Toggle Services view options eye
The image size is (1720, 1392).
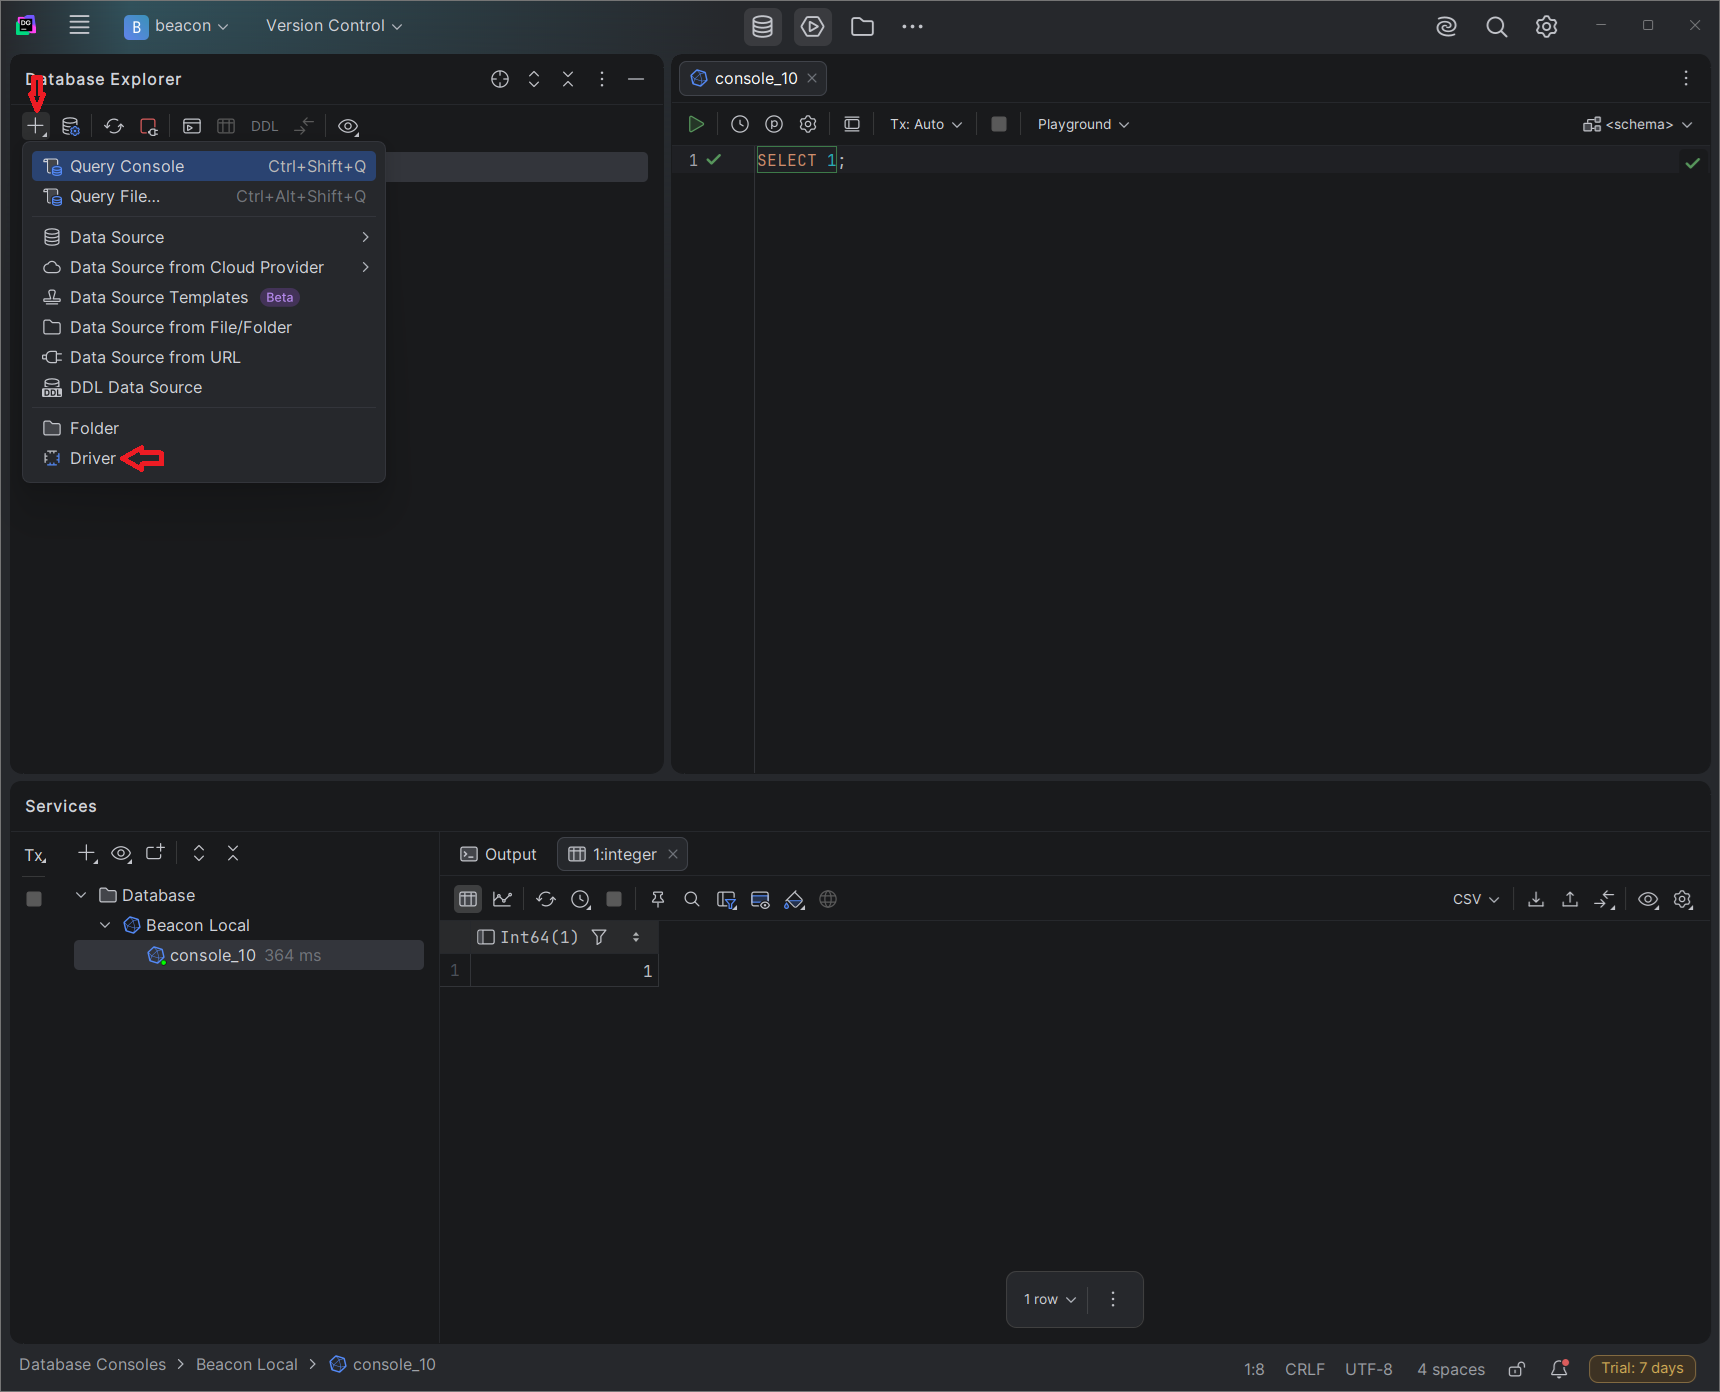pyautogui.click(x=121, y=853)
